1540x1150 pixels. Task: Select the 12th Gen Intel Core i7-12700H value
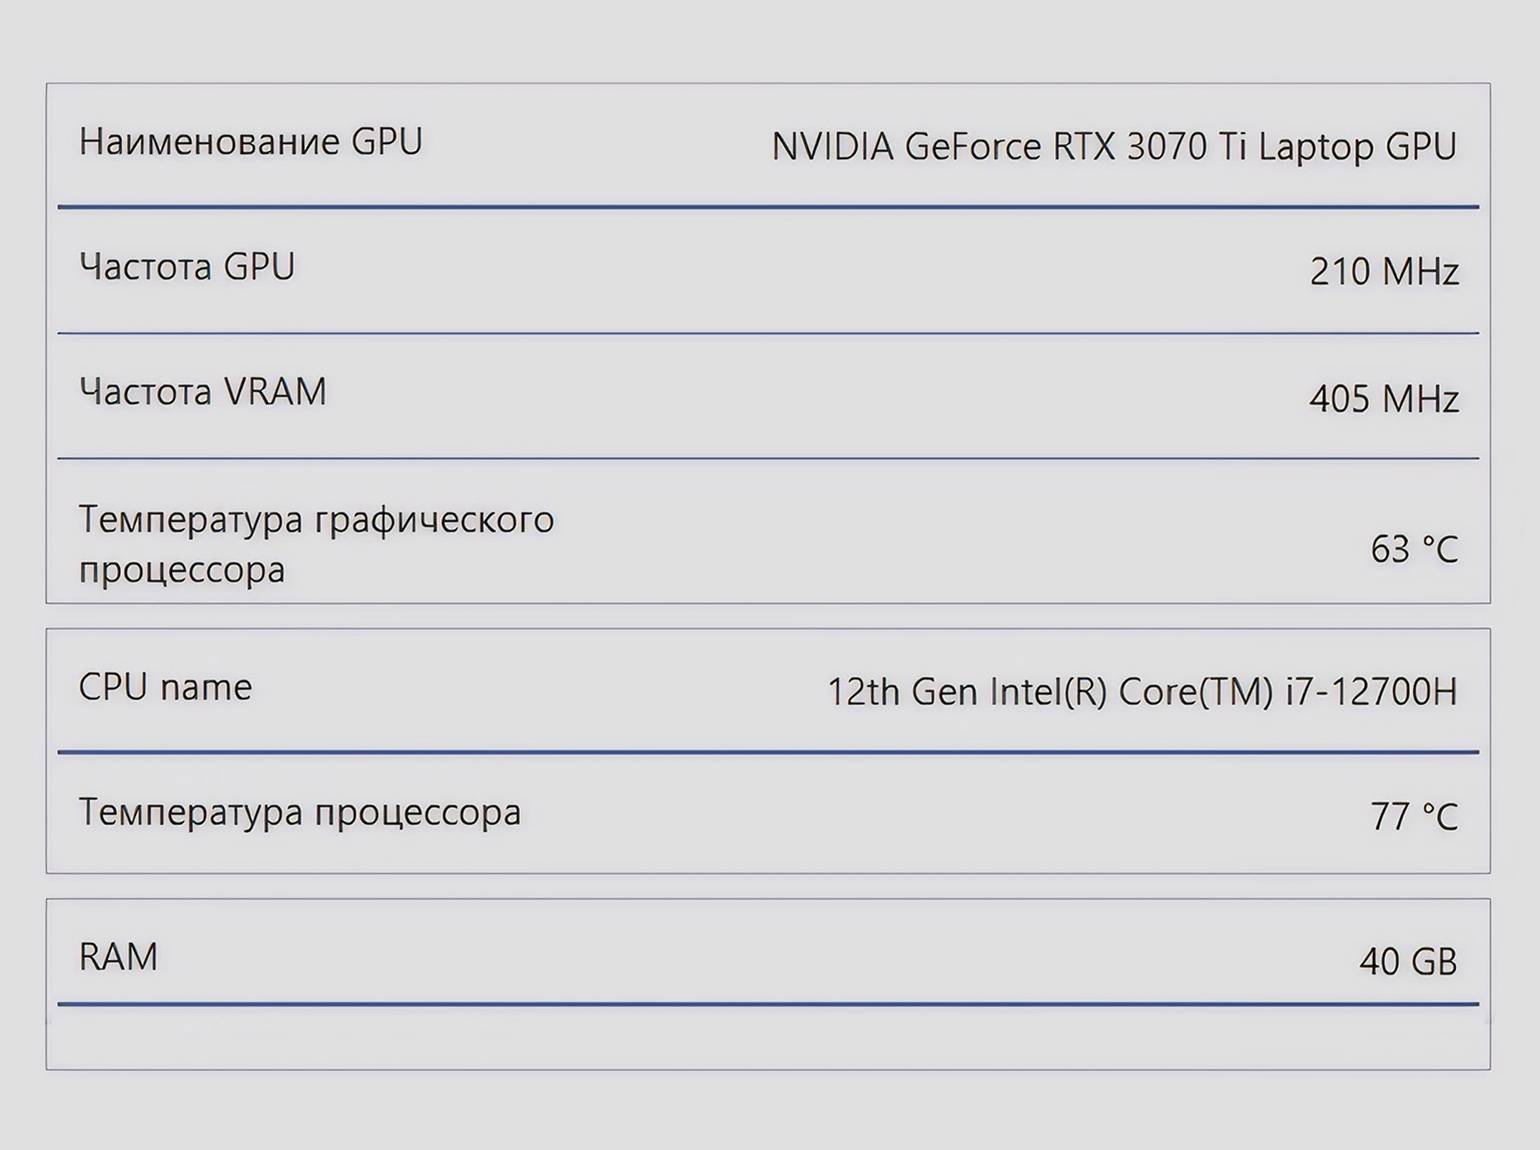click(1142, 692)
